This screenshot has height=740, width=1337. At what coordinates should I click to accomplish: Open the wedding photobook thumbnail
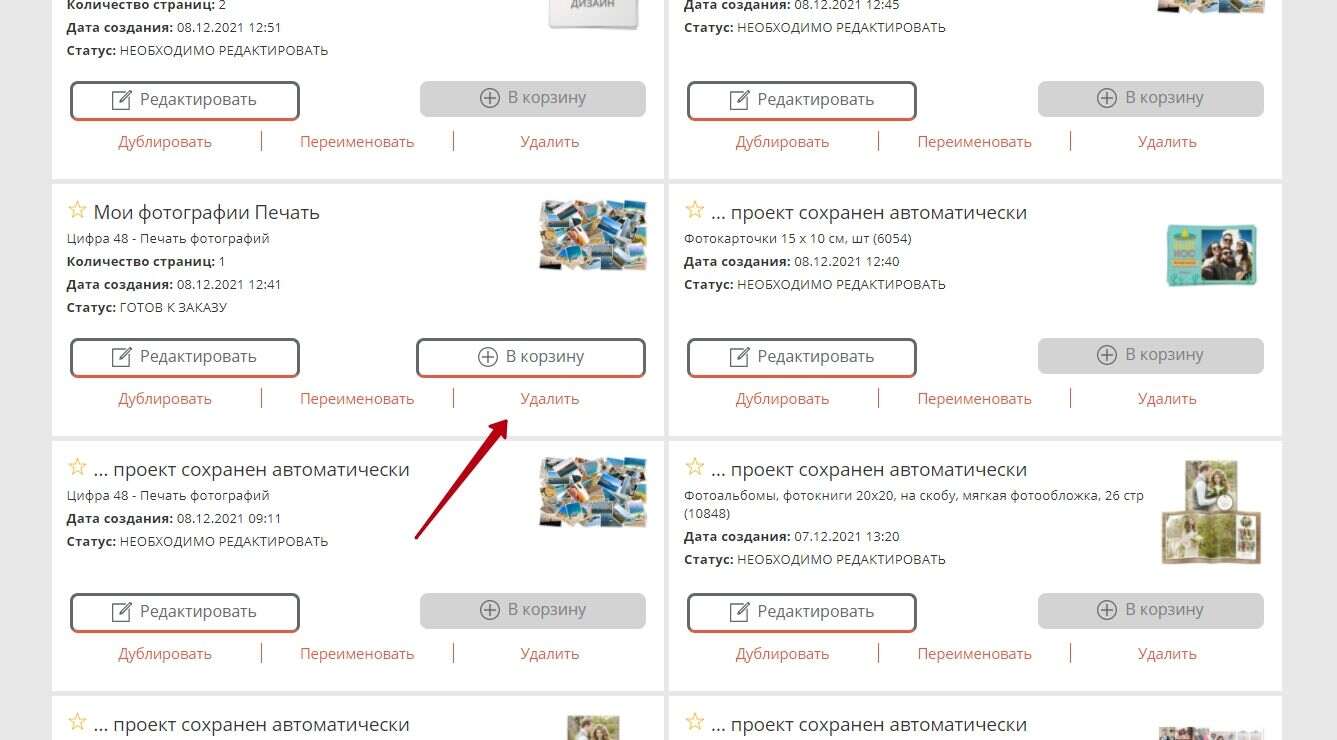pyautogui.click(x=1211, y=511)
